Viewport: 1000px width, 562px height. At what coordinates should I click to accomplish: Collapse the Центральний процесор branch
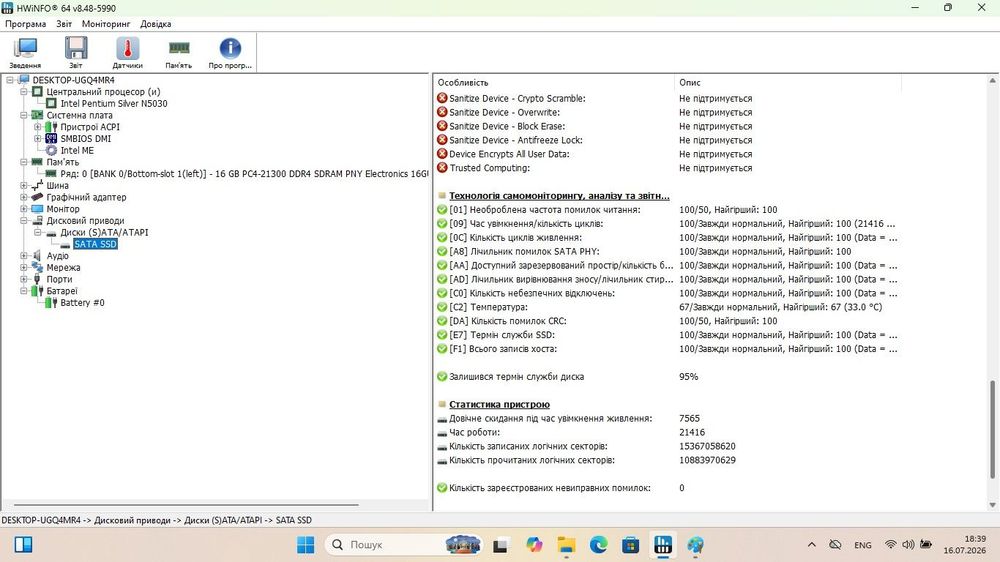point(24,92)
